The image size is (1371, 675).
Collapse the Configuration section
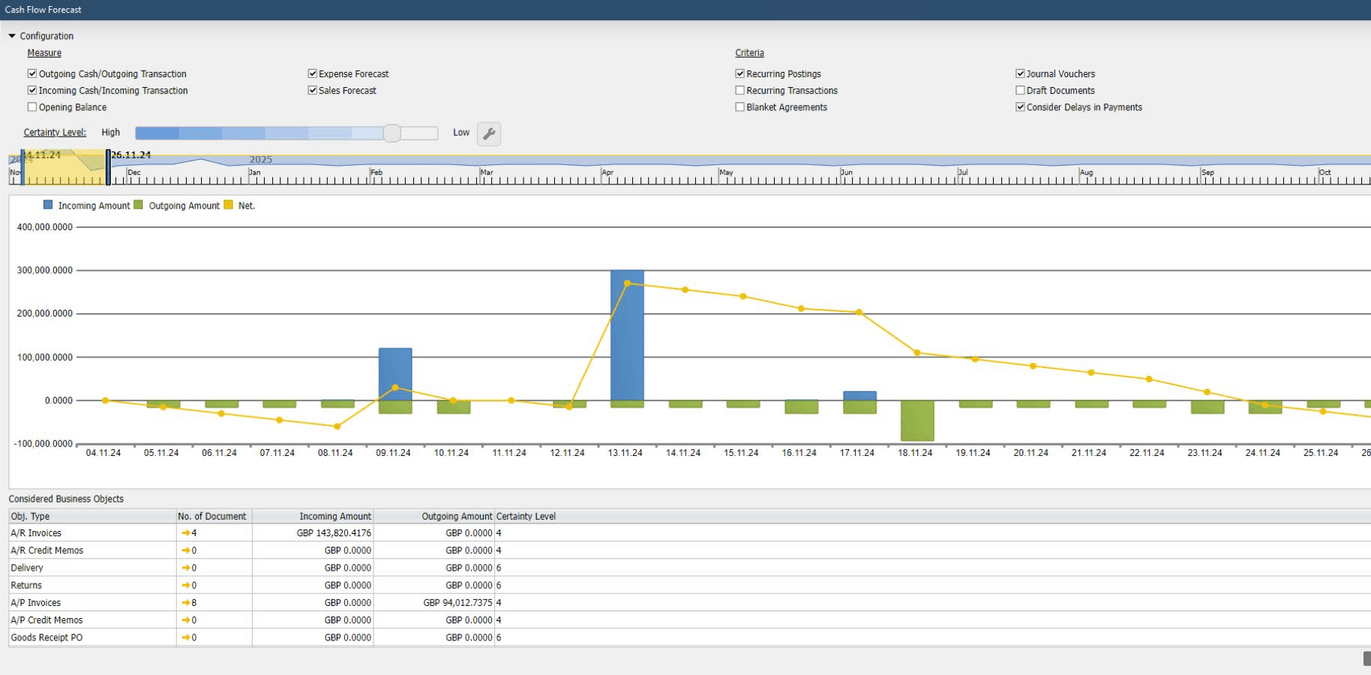(x=12, y=36)
